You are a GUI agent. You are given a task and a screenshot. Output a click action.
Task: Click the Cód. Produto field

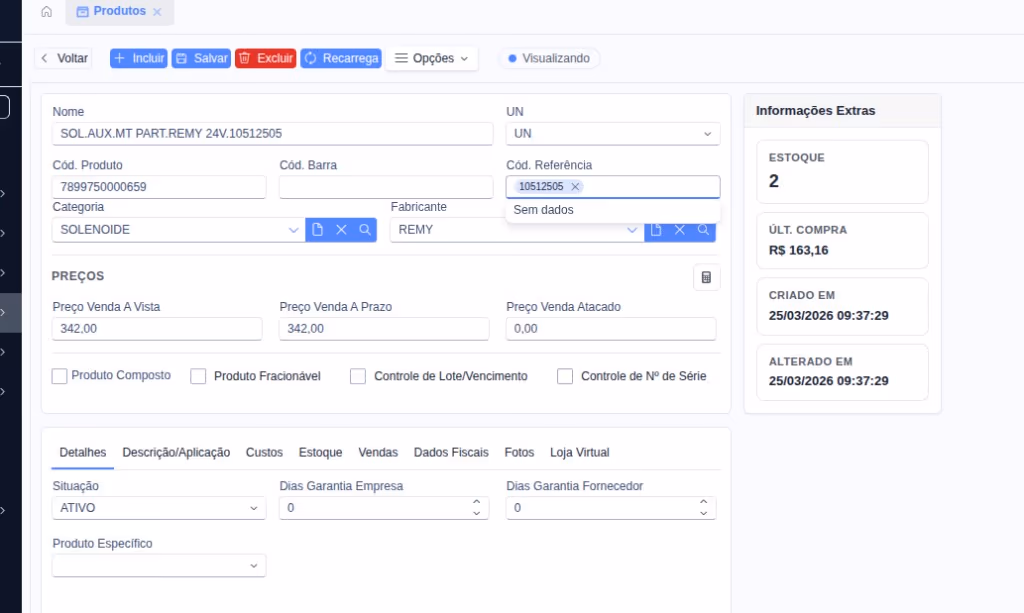click(x=159, y=187)
